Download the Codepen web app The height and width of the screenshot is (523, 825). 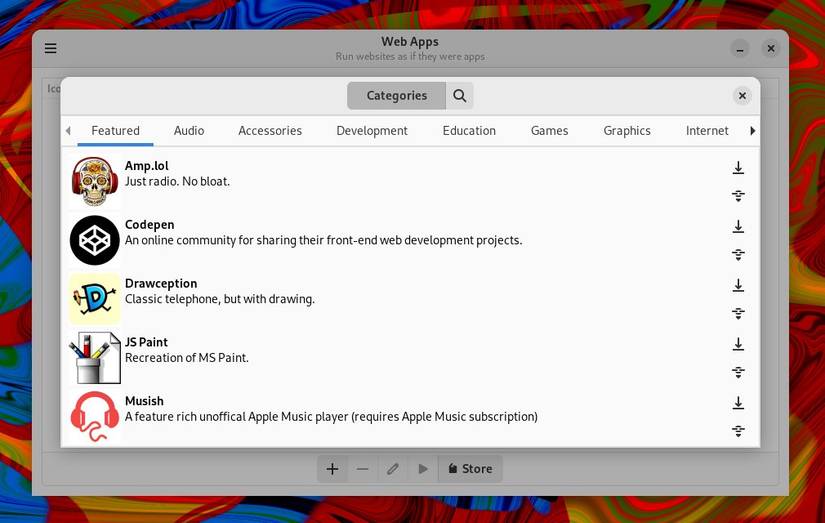tap(738, 227)
